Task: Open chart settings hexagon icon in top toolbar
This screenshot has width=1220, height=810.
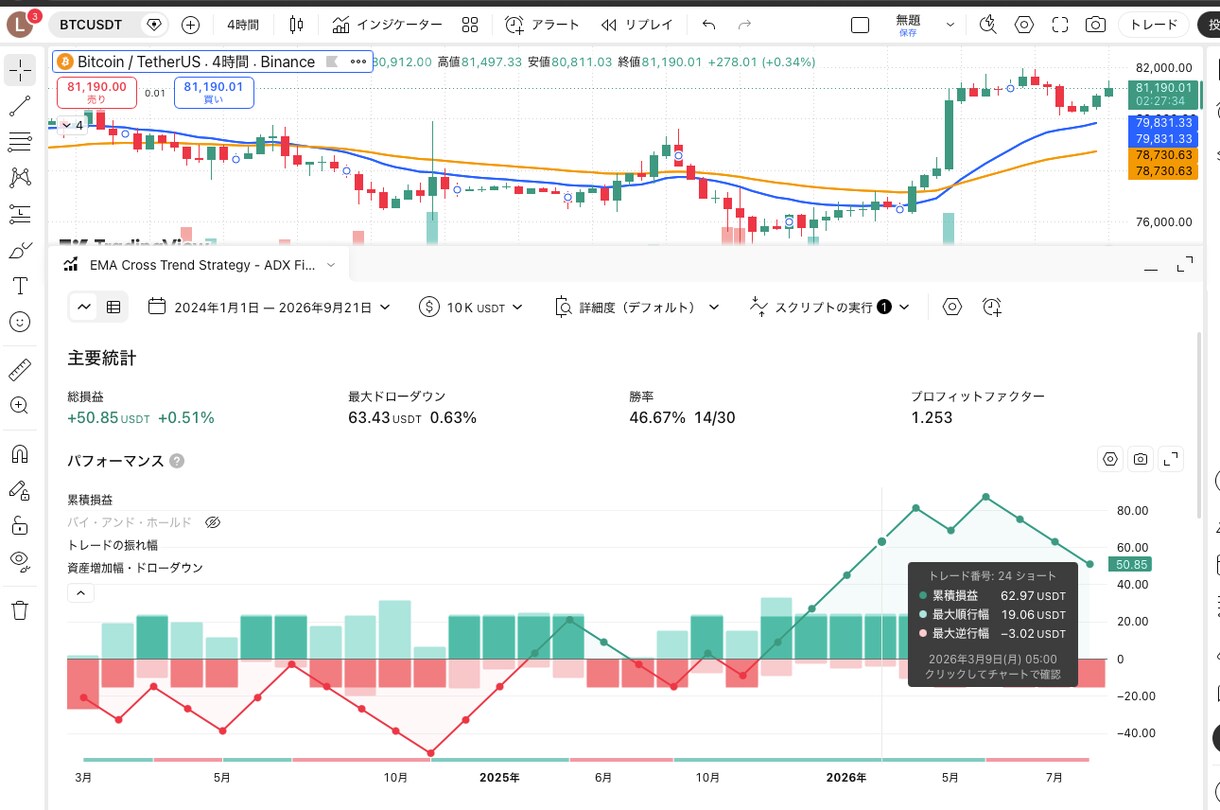Action: coord(1025,25)
